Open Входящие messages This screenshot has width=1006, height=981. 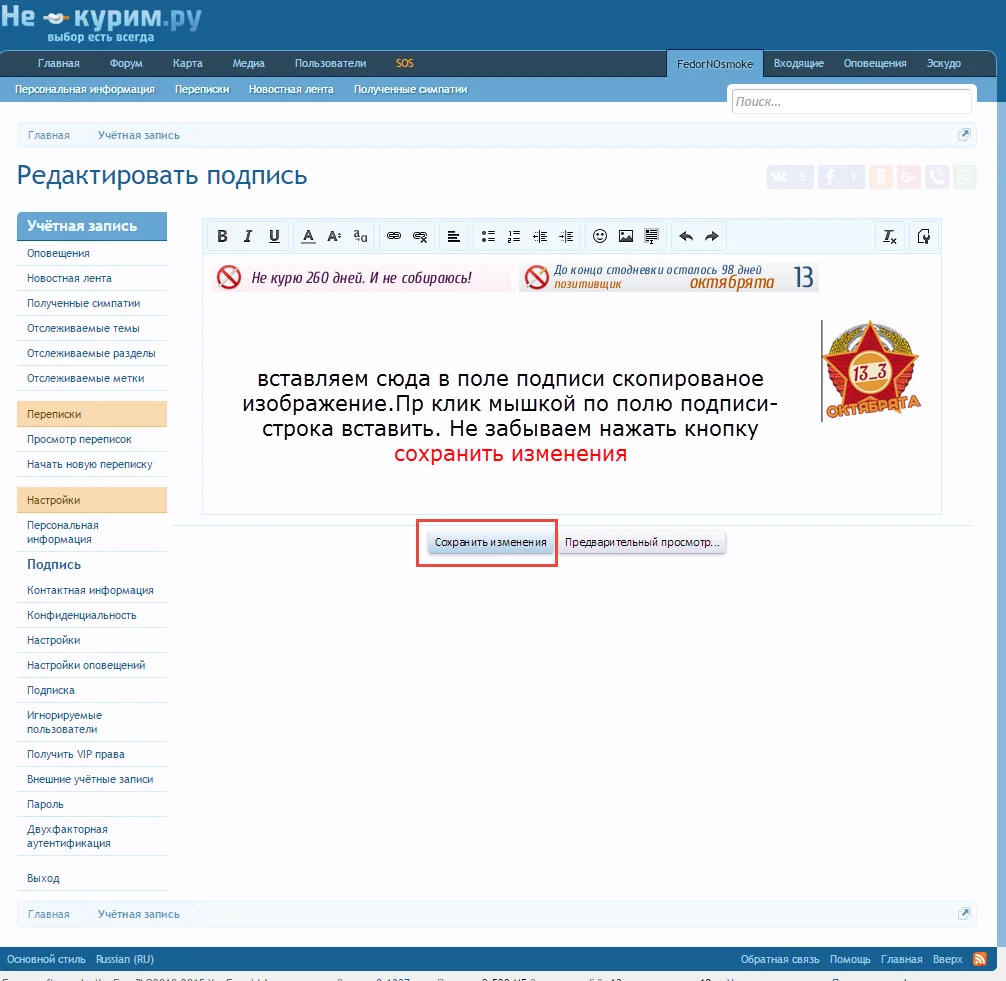tap(799, 63)
